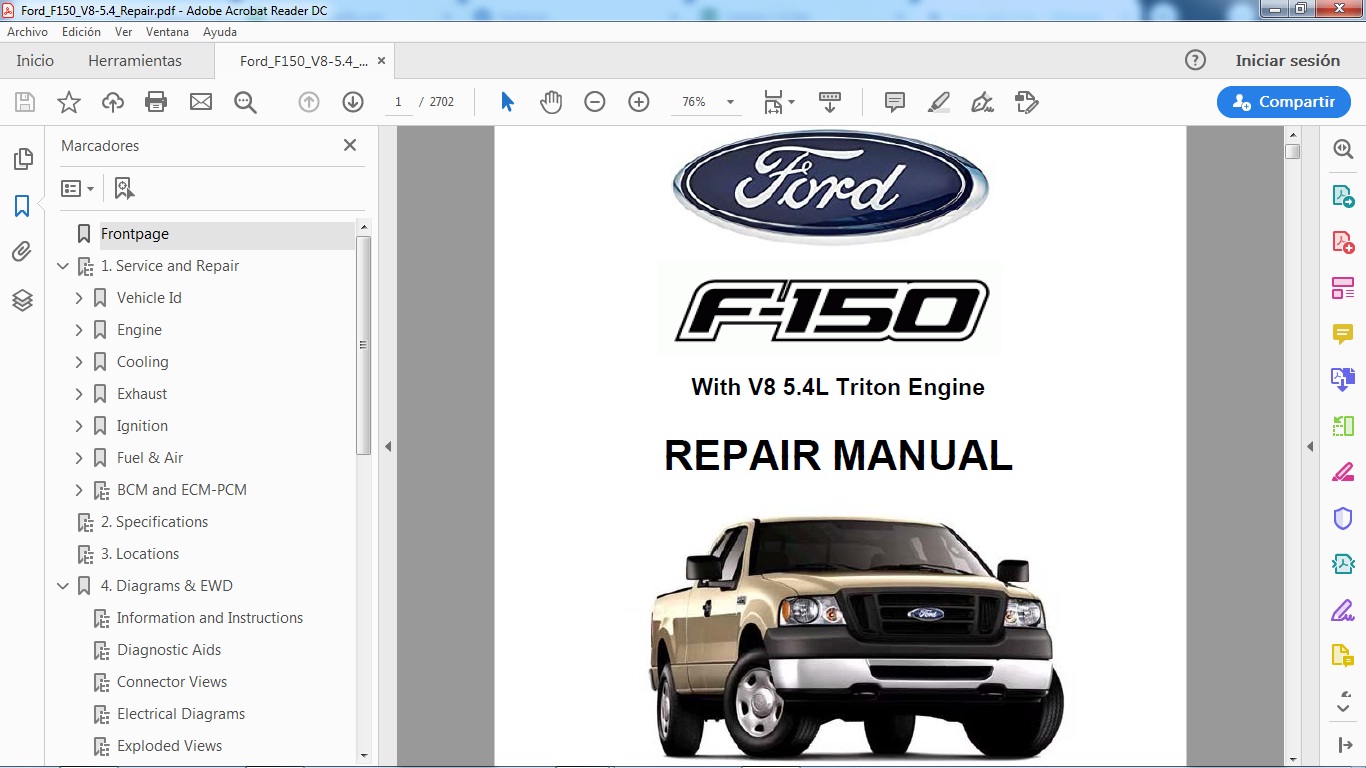Viewport: 1366px width, 768px height.
Task: Close the Ford_F150 document tab
Action: 381,61
